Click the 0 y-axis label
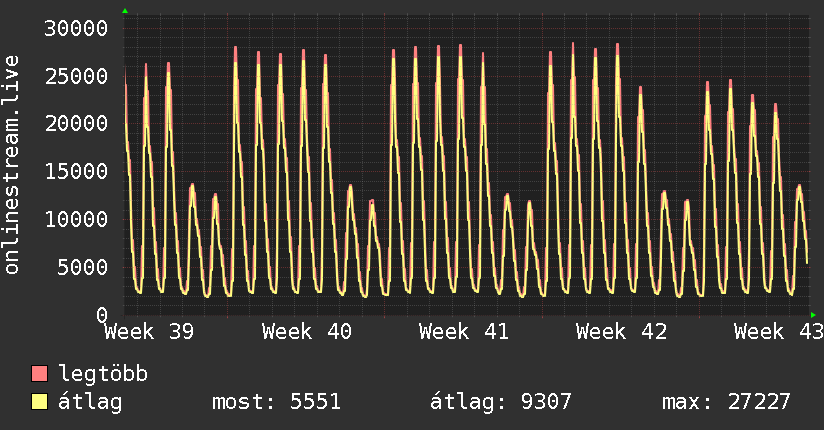This screenshot has width=824, height=430. (102, 315)
